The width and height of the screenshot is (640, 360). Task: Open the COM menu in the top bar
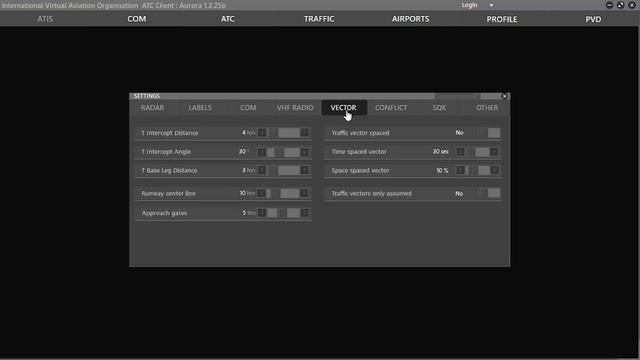[x=137, y=19]
